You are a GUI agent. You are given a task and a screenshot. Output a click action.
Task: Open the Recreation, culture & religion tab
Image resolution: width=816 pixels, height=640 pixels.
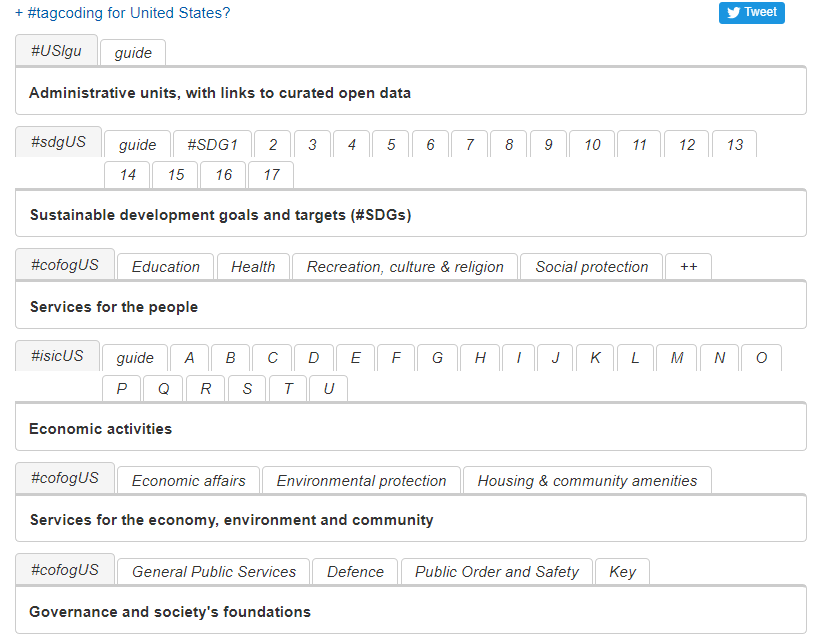(404, 266)
